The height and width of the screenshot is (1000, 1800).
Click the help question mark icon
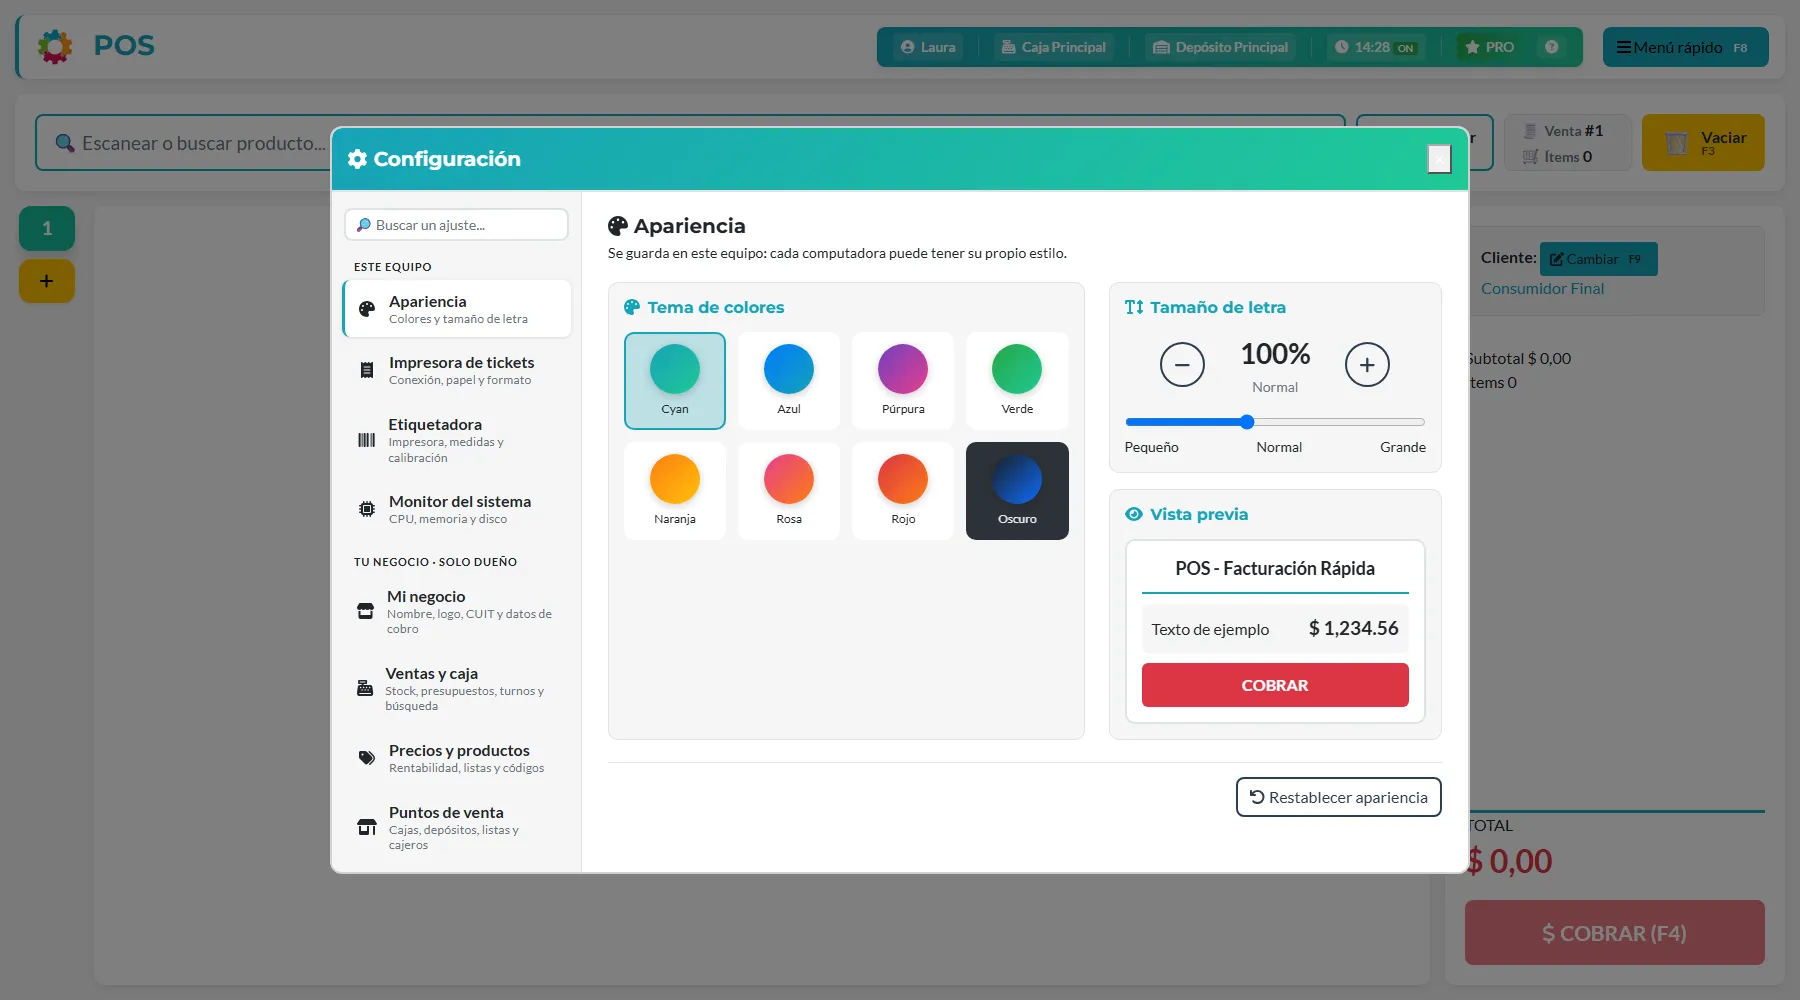click(x=1551, y=47)
